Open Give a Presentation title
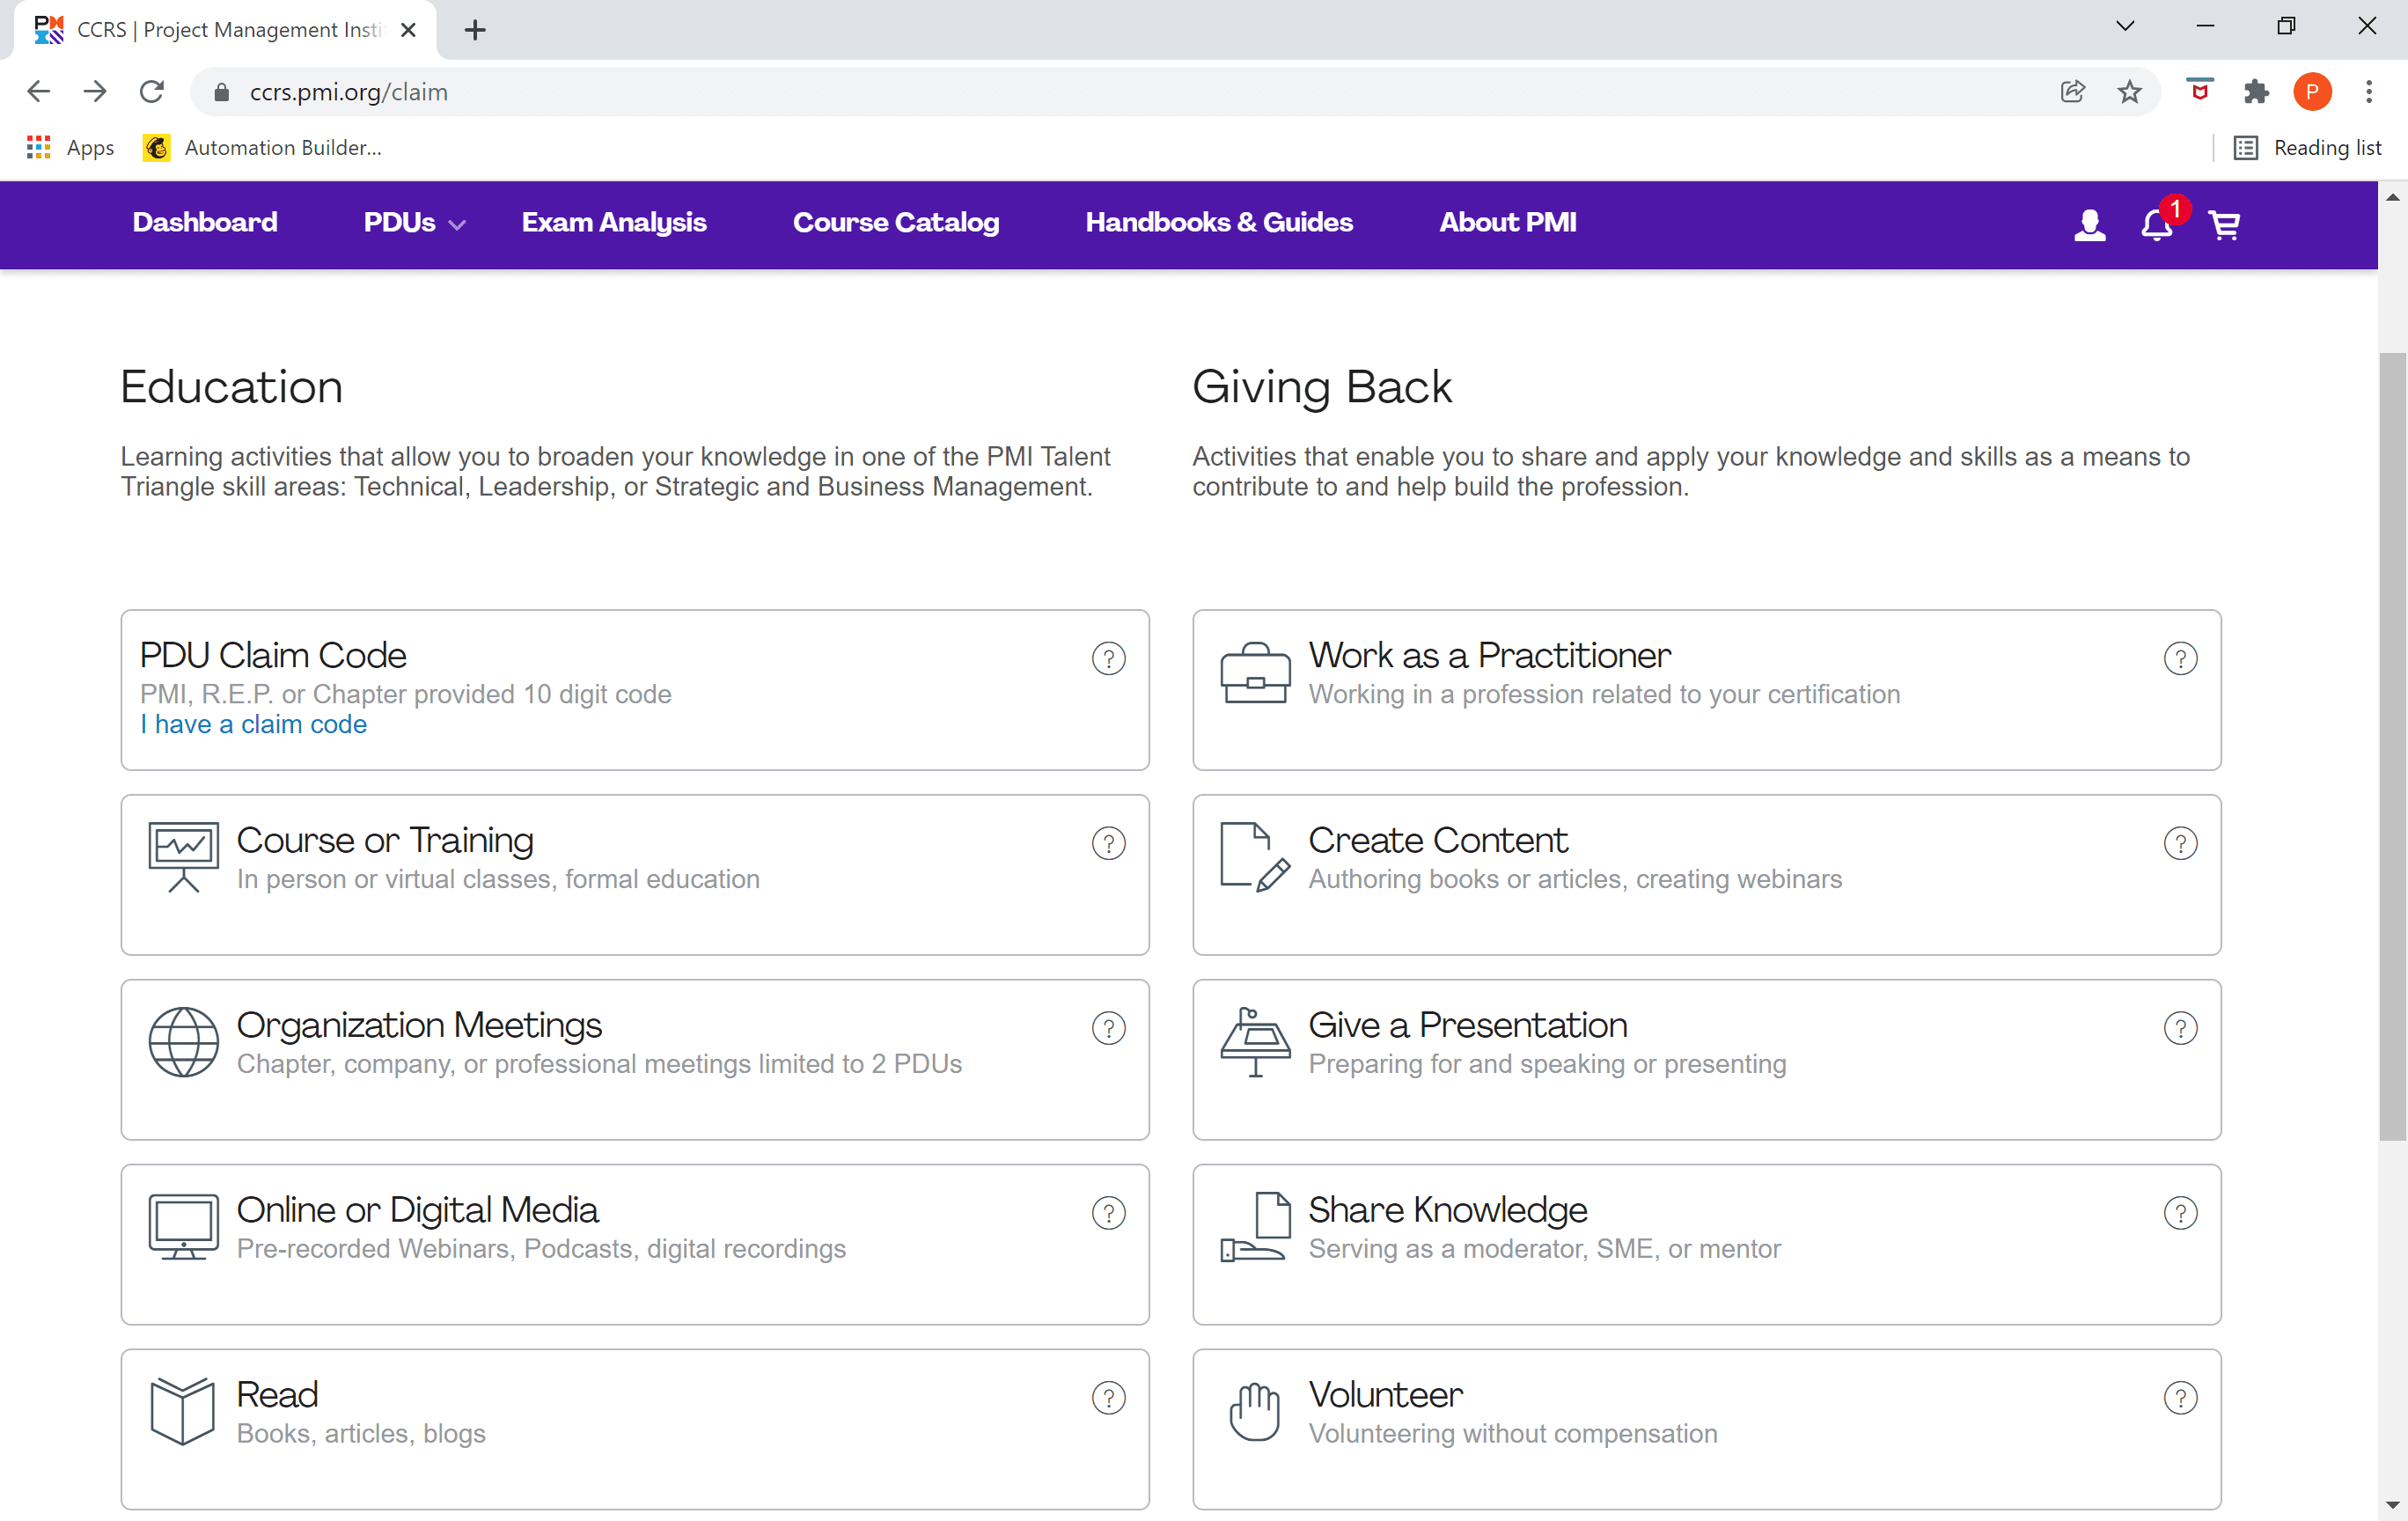 (x=1467, y=1025)
